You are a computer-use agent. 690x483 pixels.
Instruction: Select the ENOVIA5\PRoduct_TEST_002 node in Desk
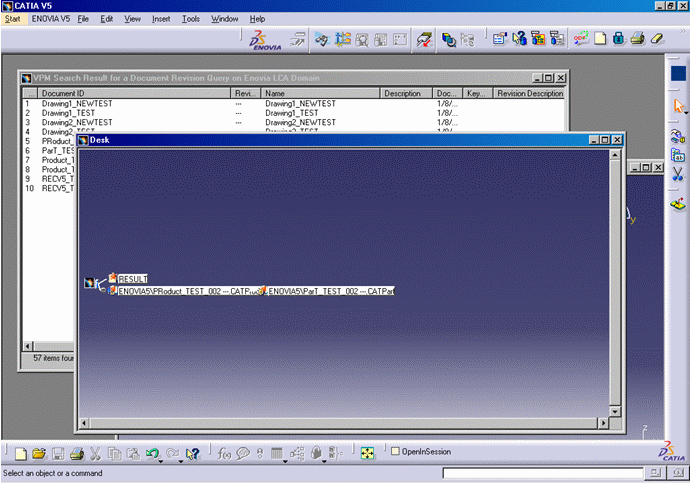[x=187, y=291]
